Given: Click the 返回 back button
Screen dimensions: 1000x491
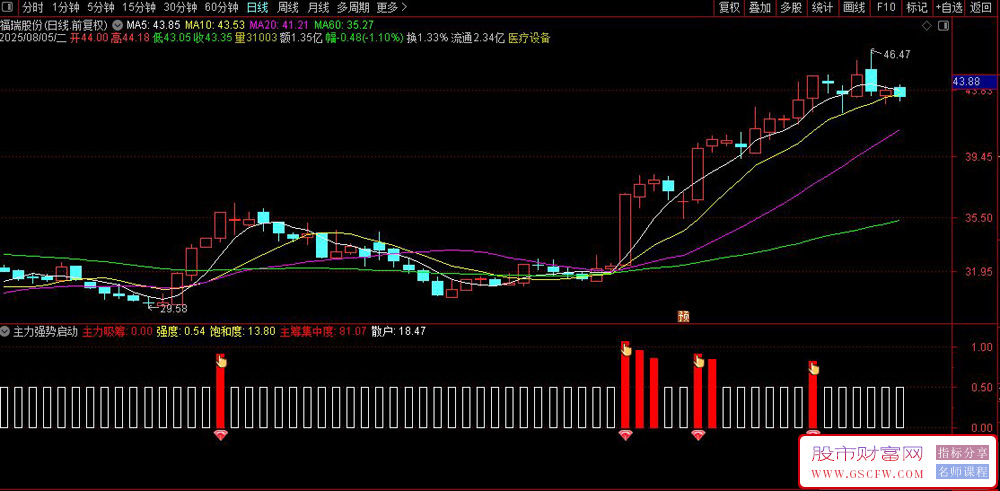Looking at the screenshot, I should pos(981,8).
